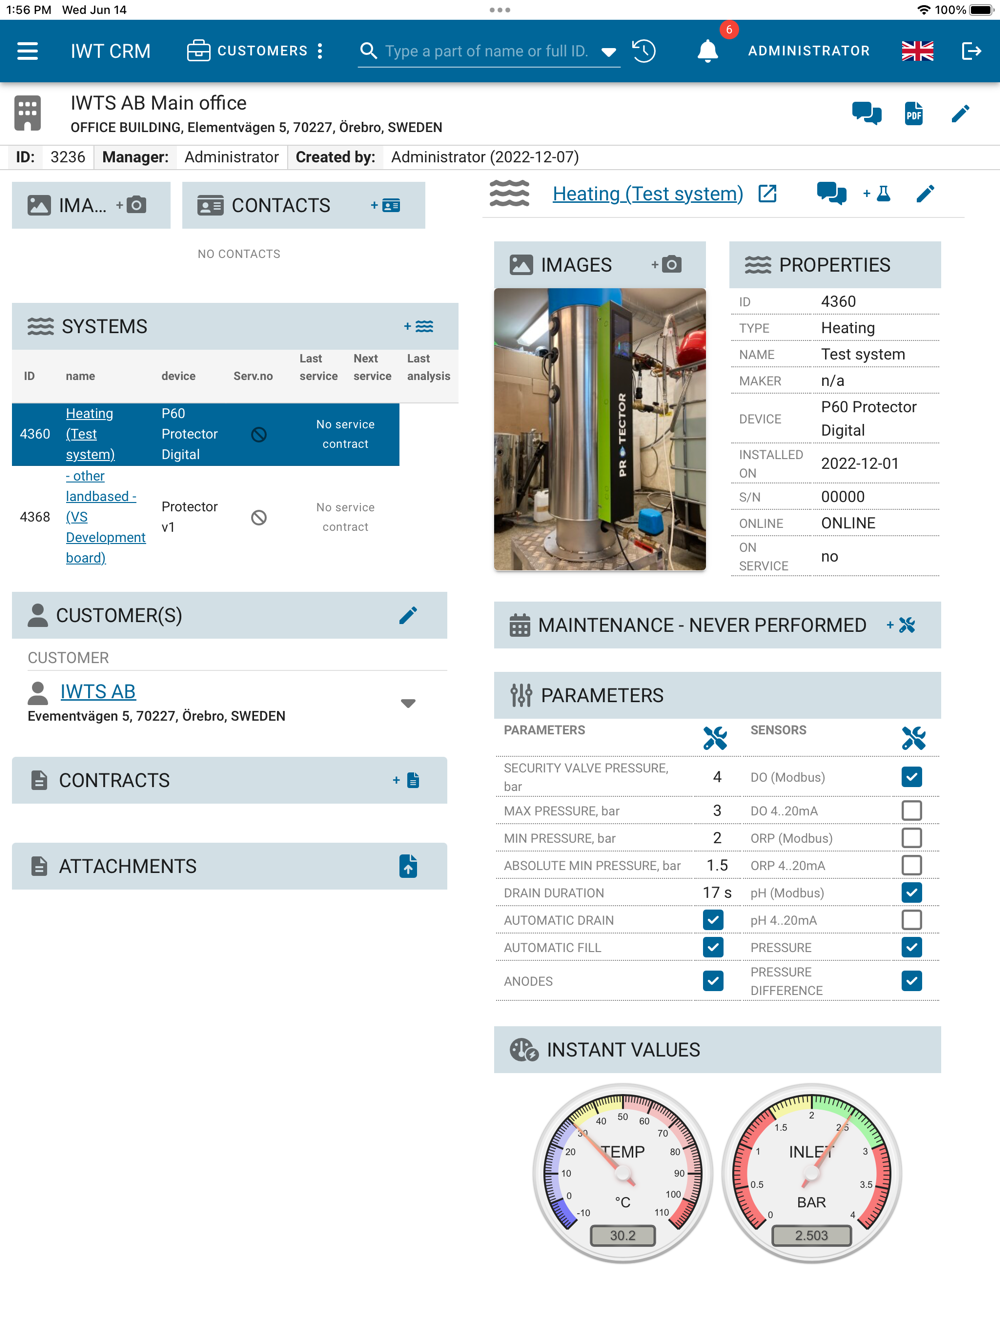Toggle DO 4..20mA sensor checkbox

(x=912, y=810)
